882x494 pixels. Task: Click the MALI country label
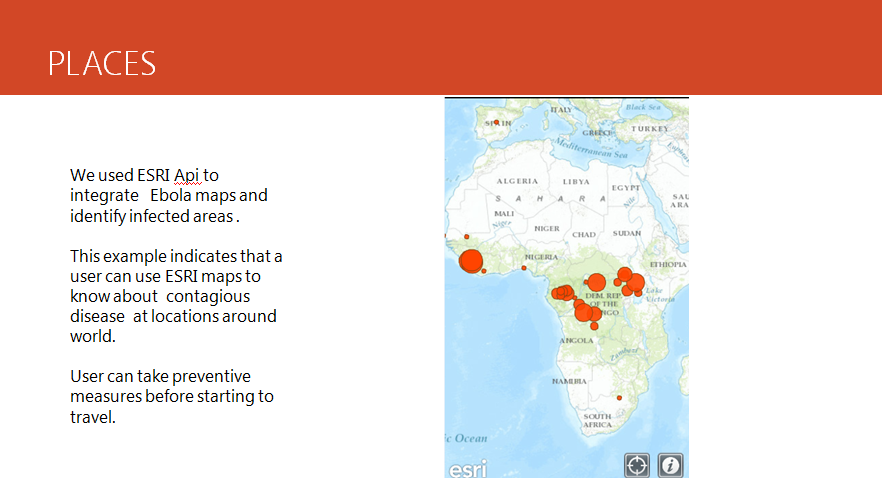[x=504, y=213]
